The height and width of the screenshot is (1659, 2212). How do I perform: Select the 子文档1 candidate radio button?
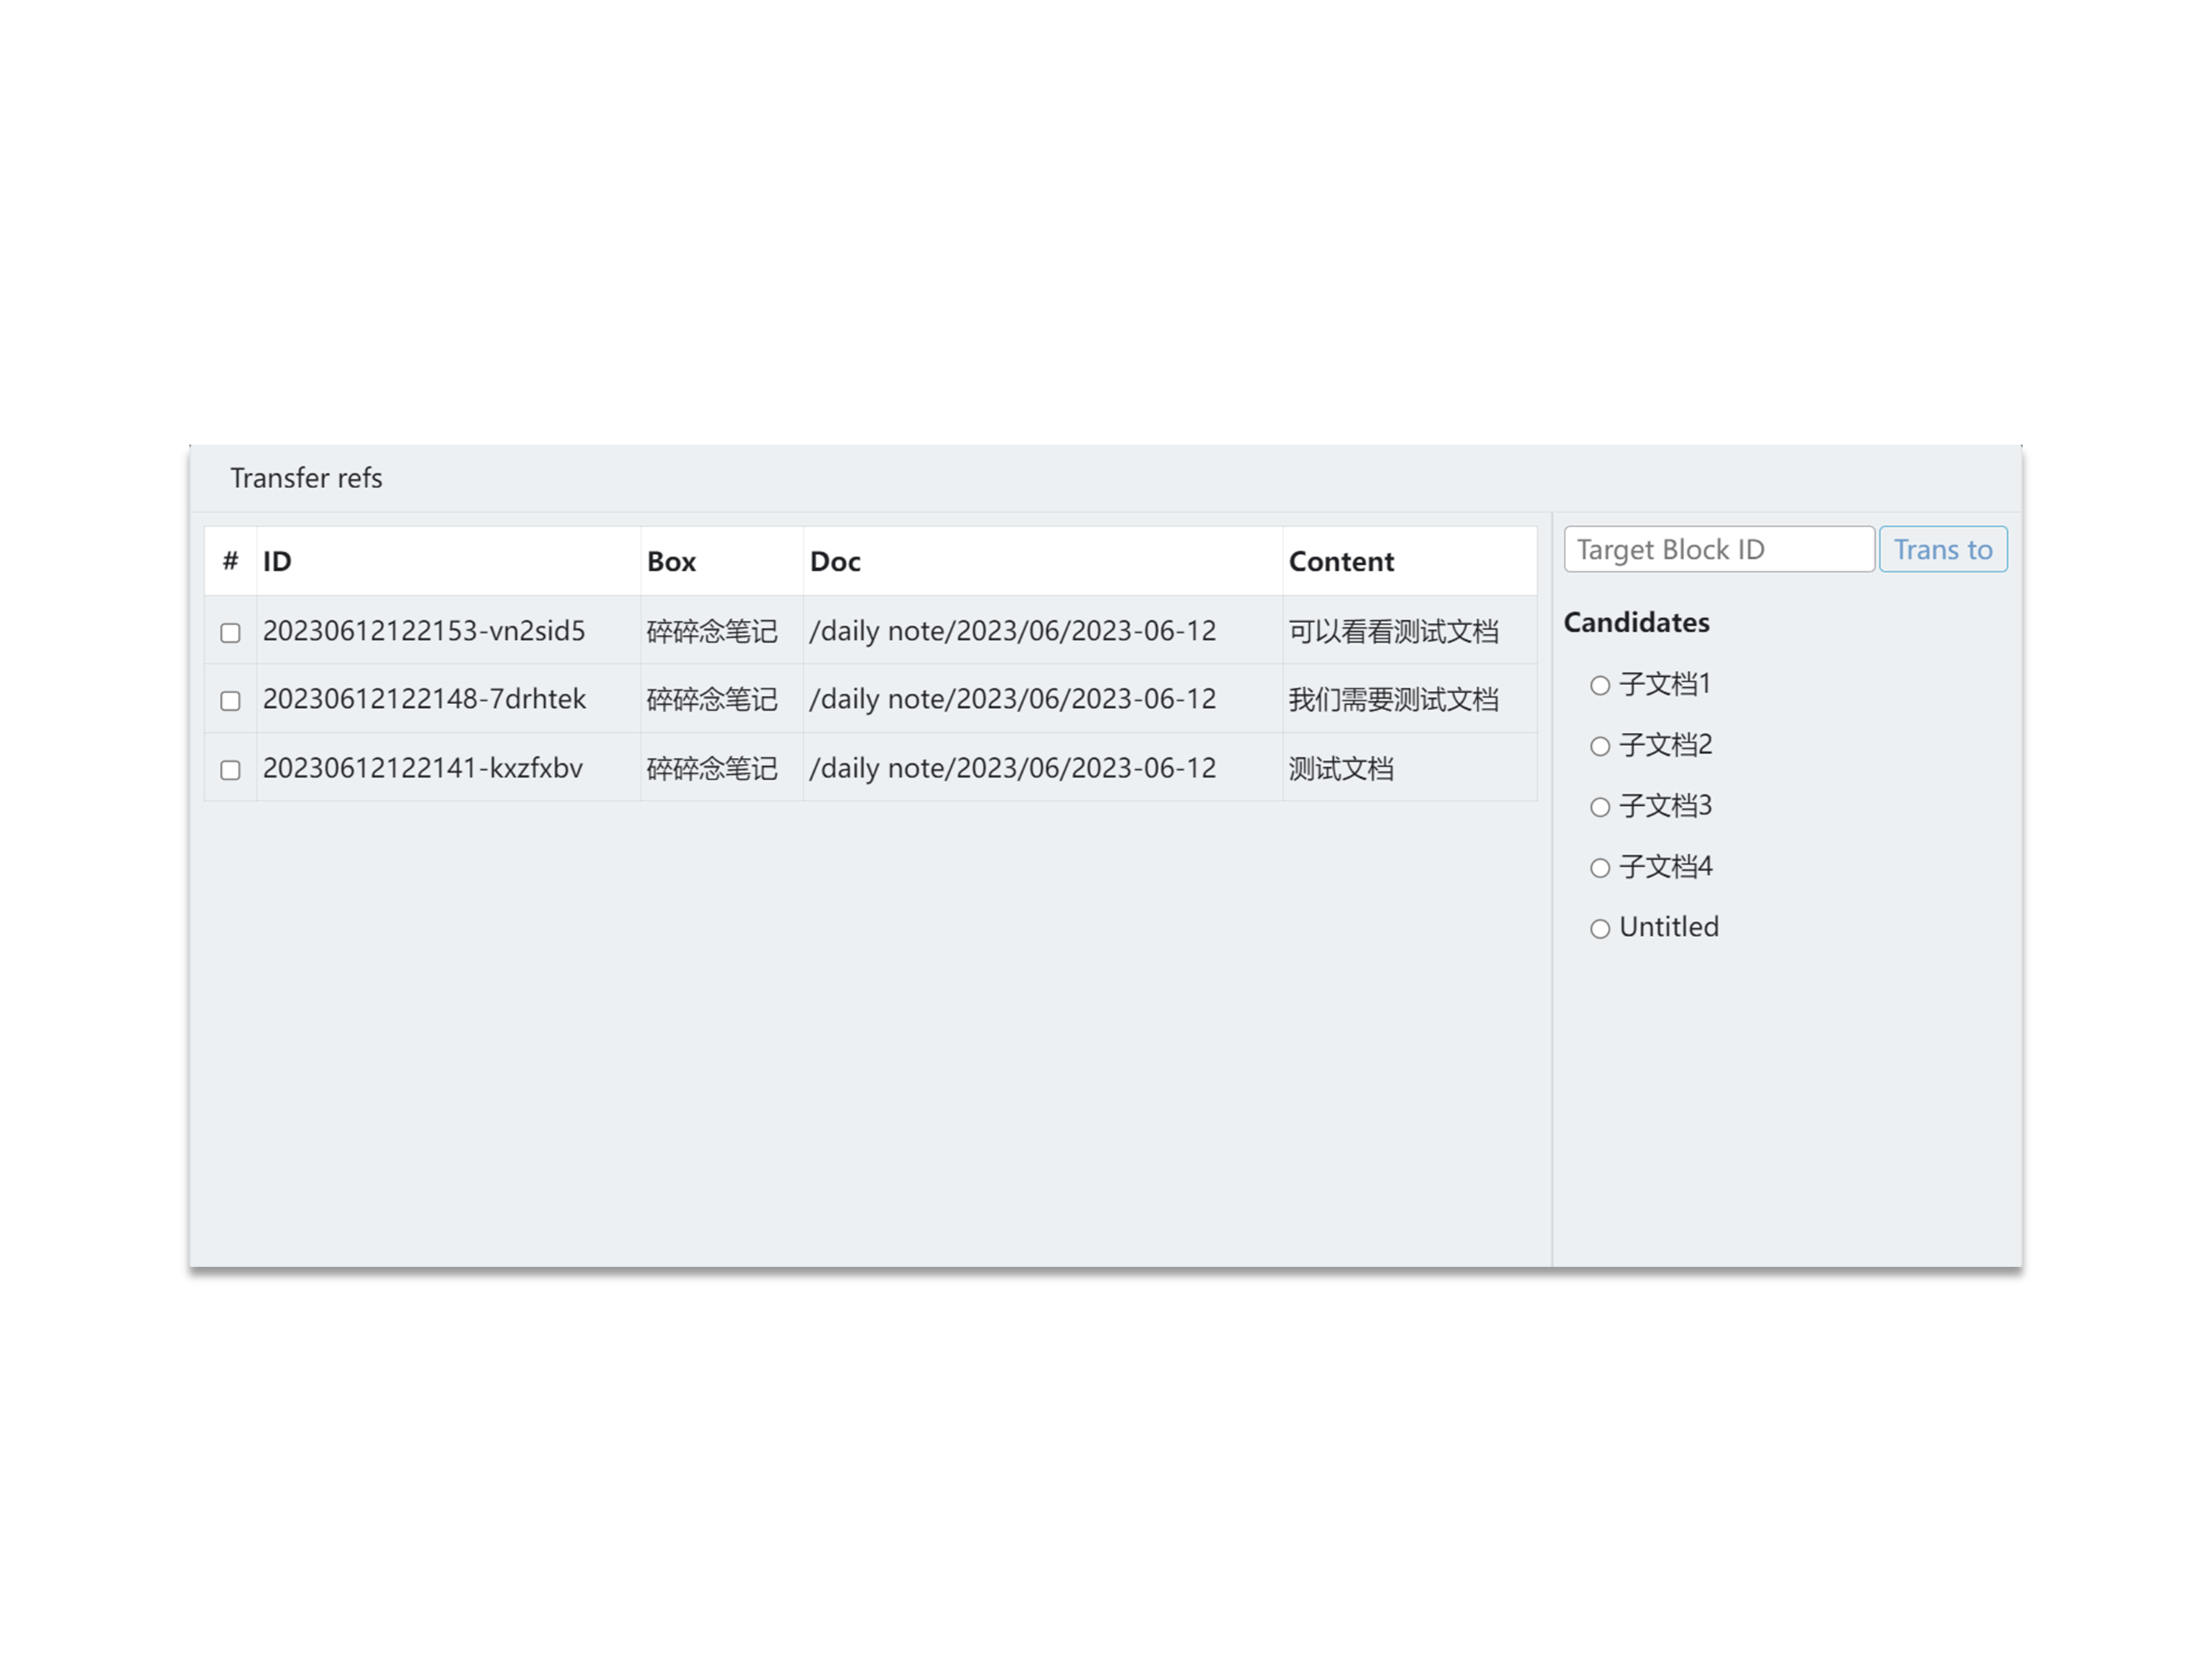pyautogui.click(x=1599, y=686)
